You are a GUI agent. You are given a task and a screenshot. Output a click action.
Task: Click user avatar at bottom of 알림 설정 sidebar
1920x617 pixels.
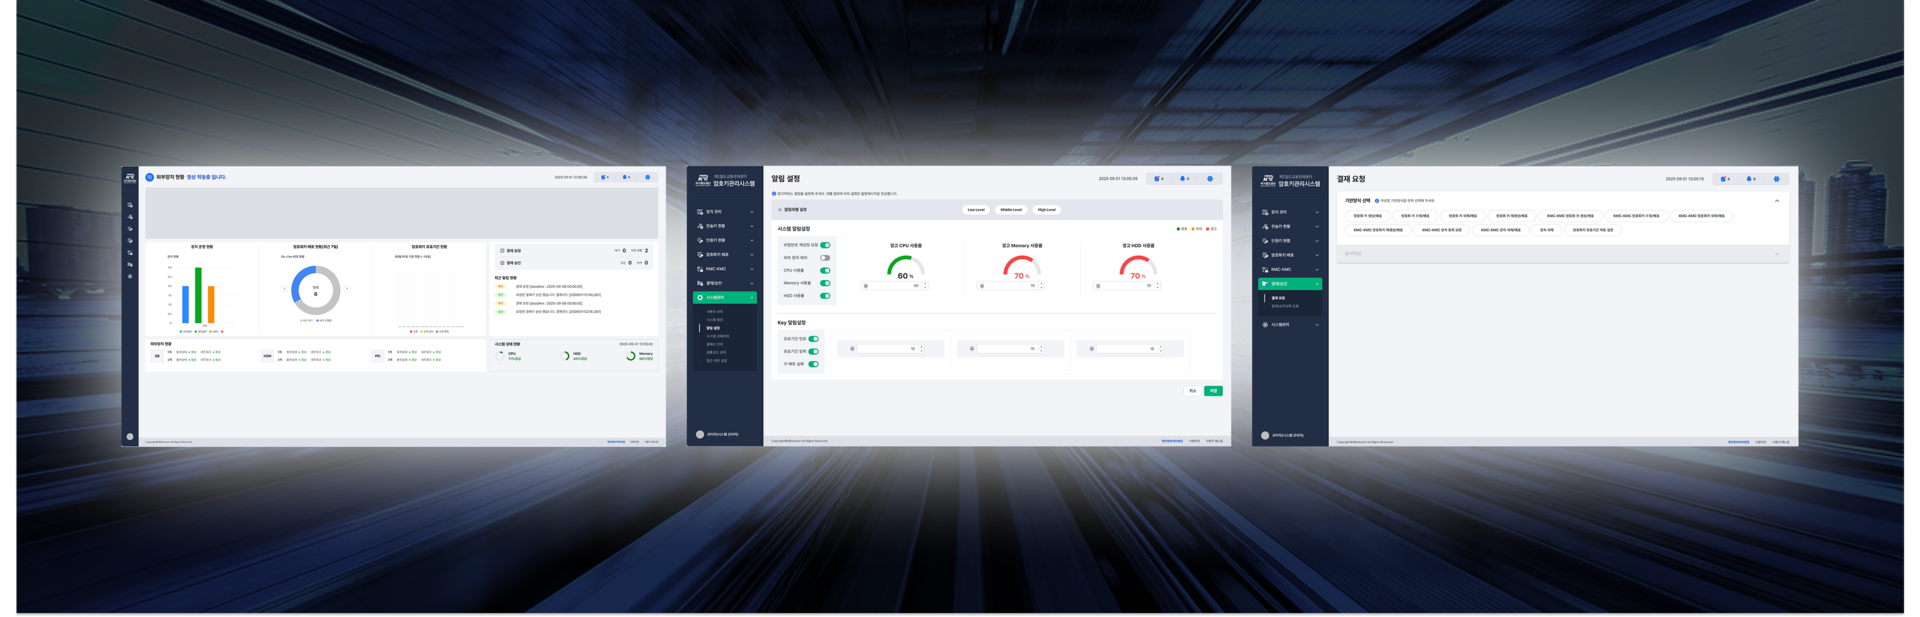(700, 434)
